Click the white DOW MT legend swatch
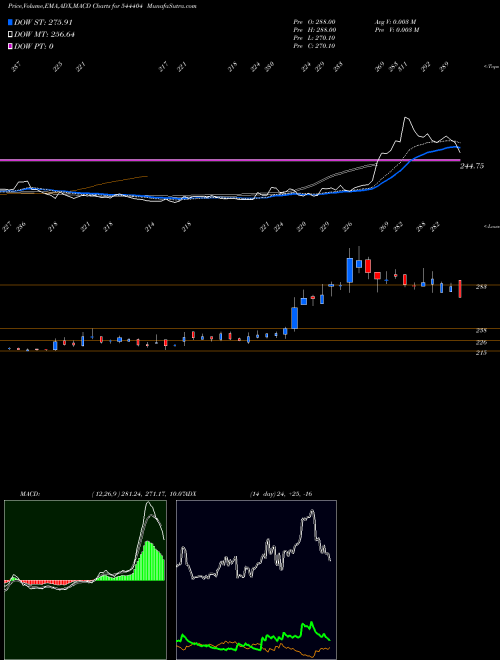Screen dimensions: 500x660 (x=11, y=35)
